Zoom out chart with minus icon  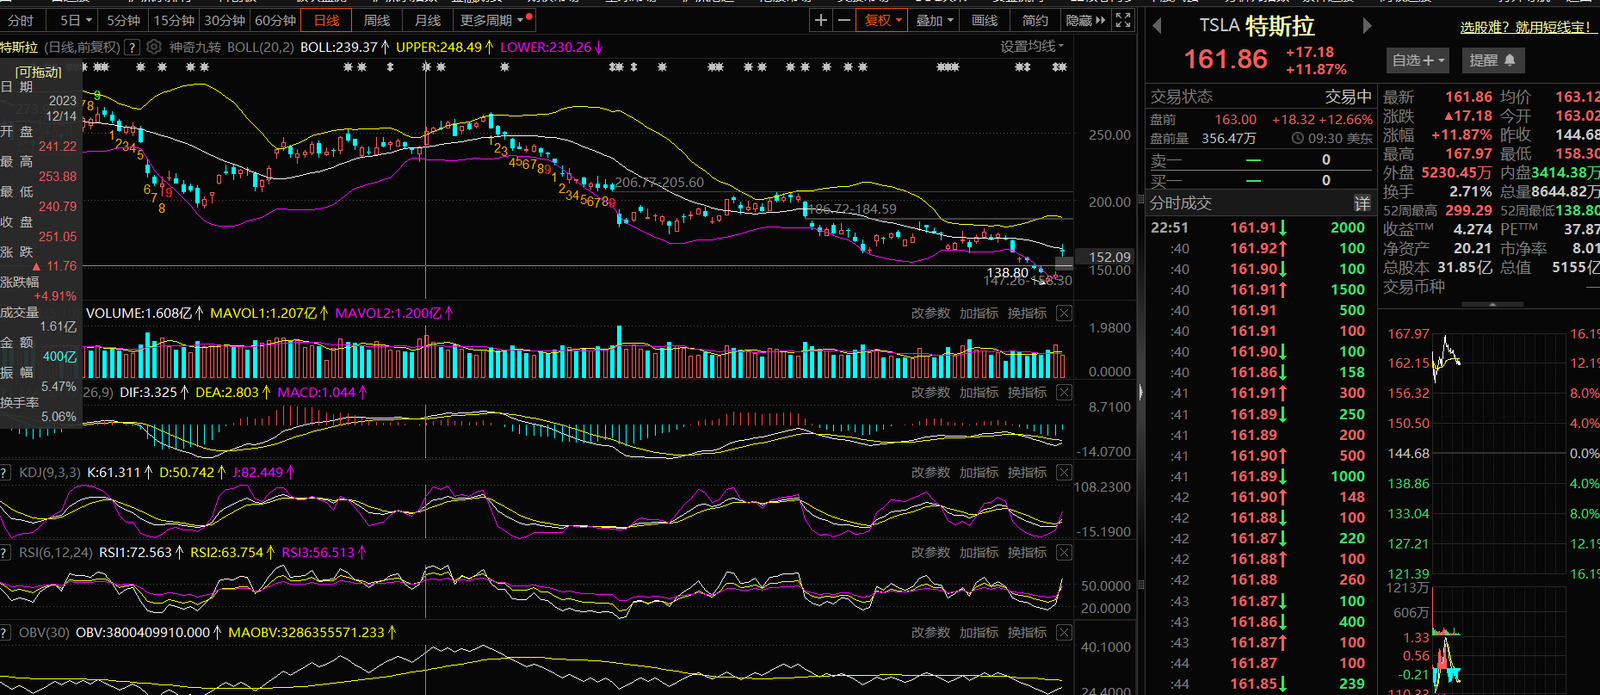(x=844, y=20)
